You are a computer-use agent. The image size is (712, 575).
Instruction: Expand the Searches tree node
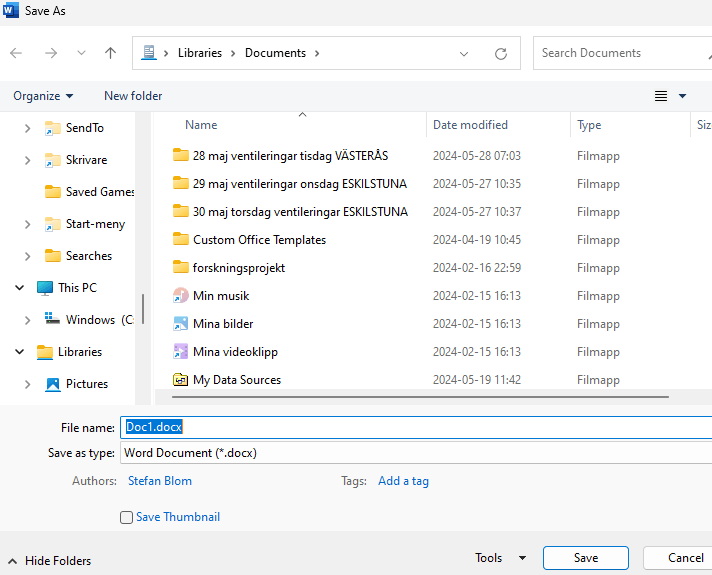[x=27, y=256]
